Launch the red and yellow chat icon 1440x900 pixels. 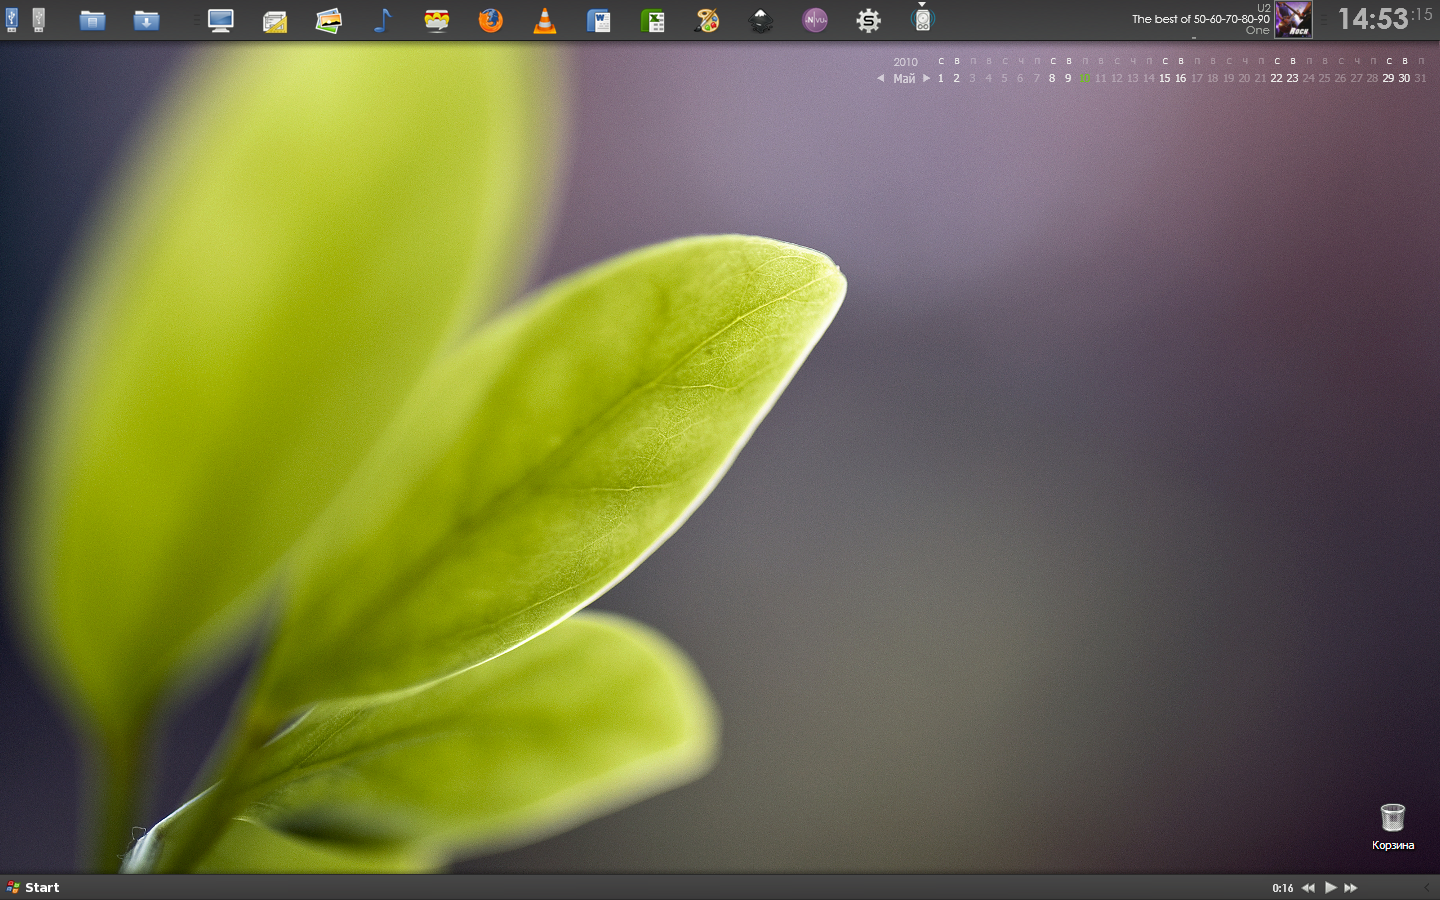coord(437,20)
